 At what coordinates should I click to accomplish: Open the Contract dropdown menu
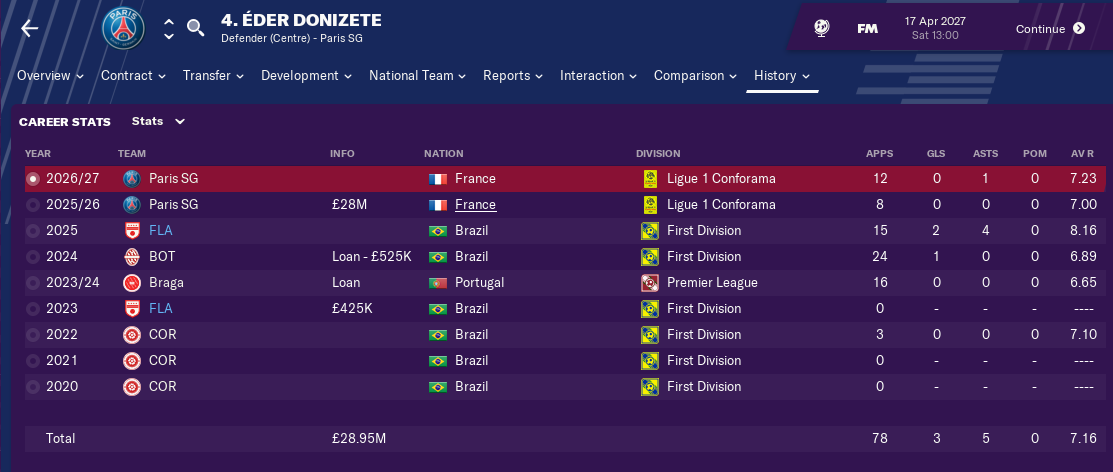click(x=133, y=76)
